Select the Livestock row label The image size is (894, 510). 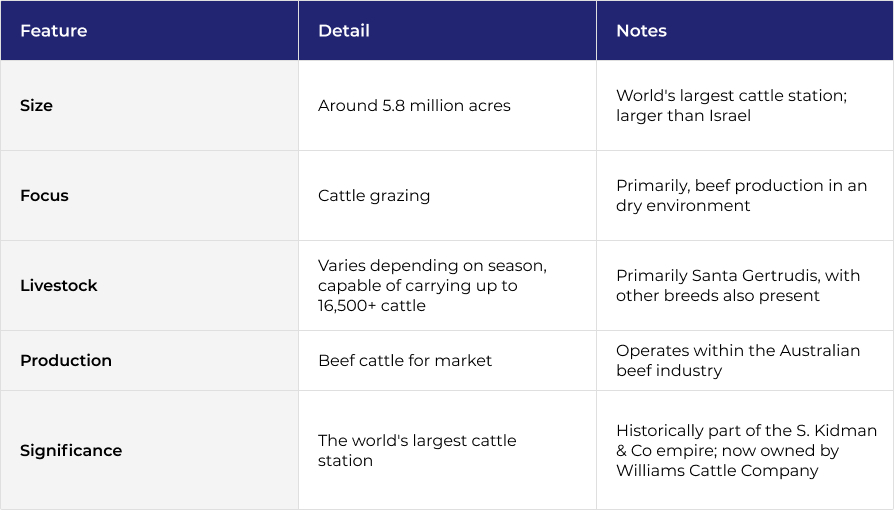tap(59, 286)
